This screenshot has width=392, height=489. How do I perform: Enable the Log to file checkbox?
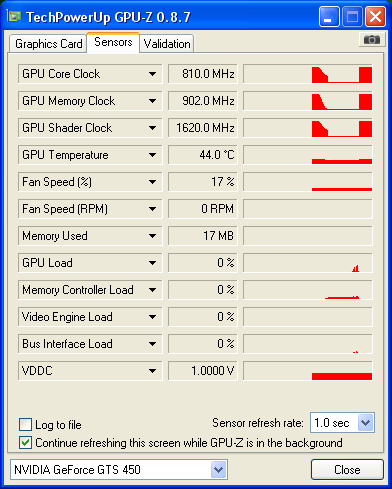(26, 425)
